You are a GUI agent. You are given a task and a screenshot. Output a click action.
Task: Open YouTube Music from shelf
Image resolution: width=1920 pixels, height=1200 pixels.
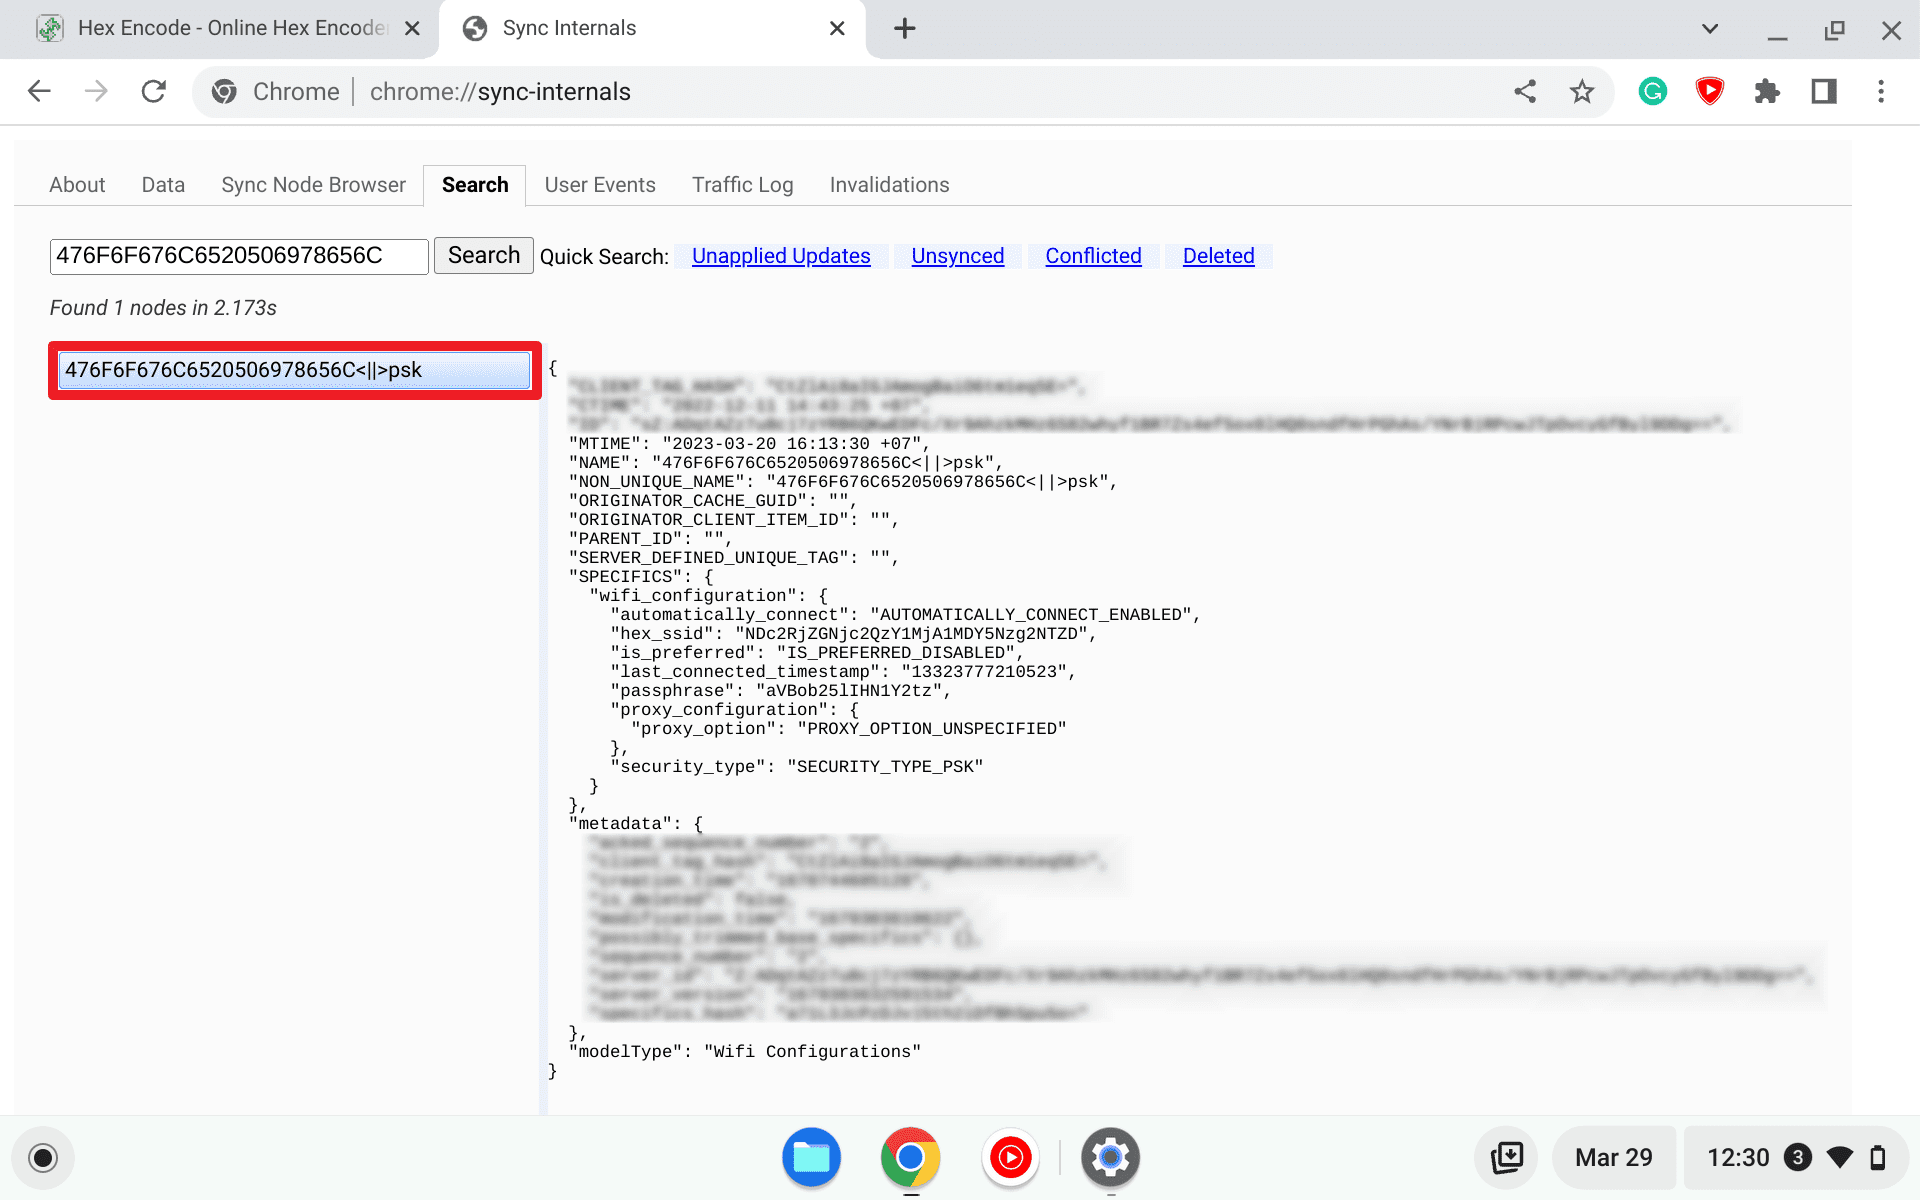1010,1158
